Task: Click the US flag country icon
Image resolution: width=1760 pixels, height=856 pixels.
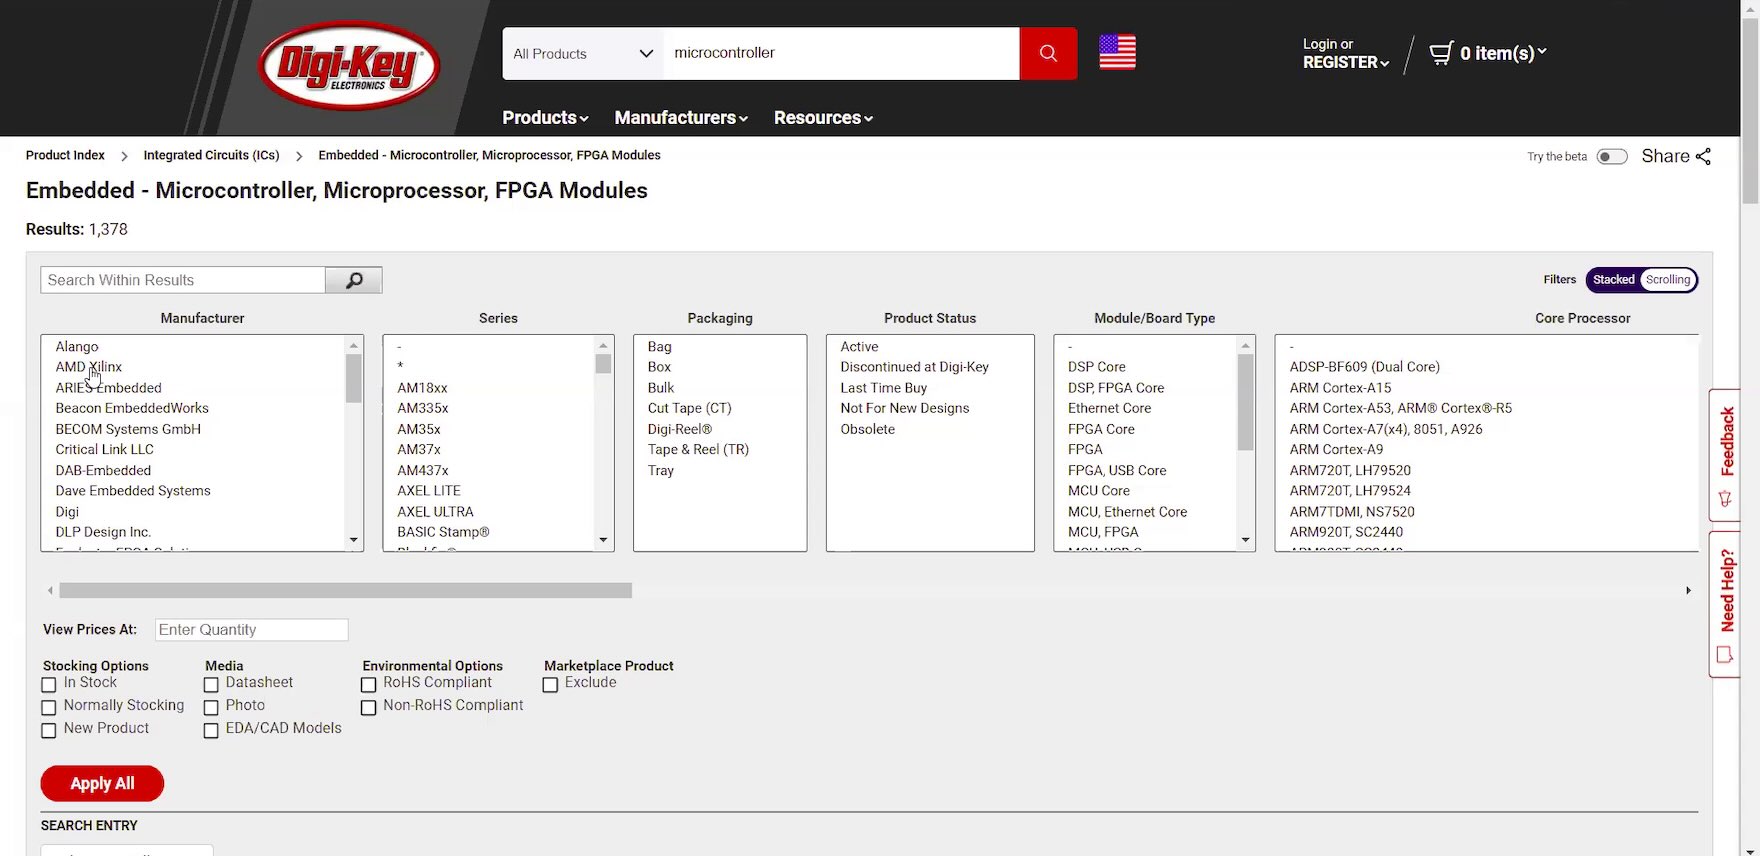Action: click(1117, 52)
